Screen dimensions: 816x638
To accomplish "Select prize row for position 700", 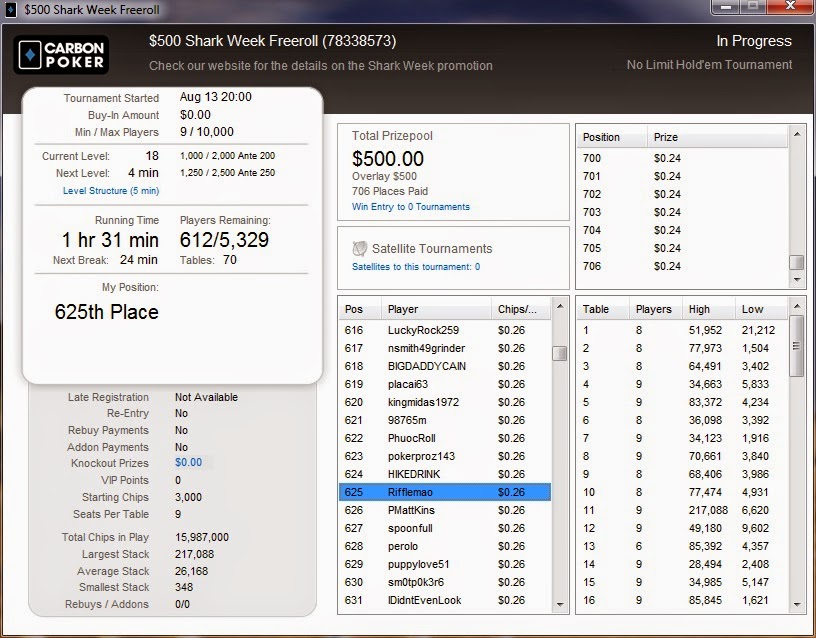I will tap(682, 158).
